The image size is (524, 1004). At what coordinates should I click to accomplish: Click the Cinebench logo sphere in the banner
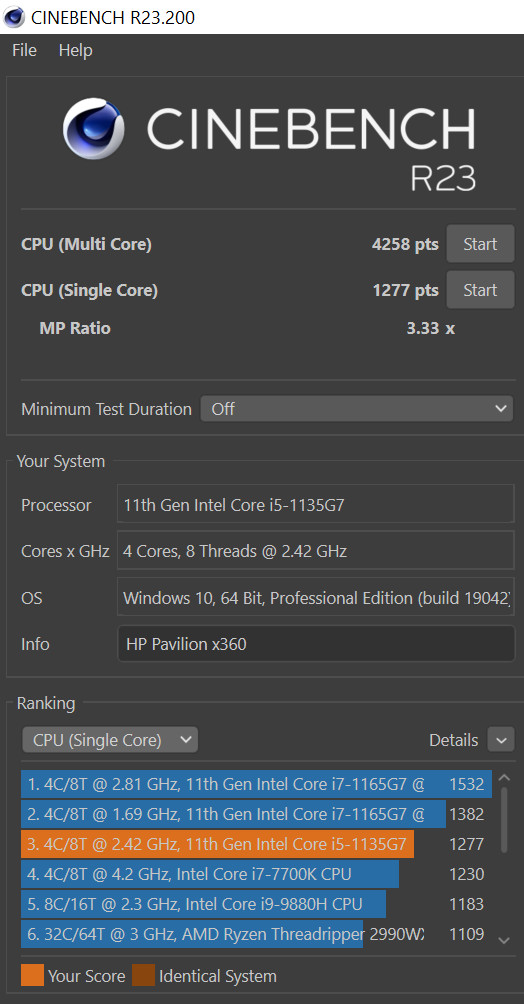point(94,129)
